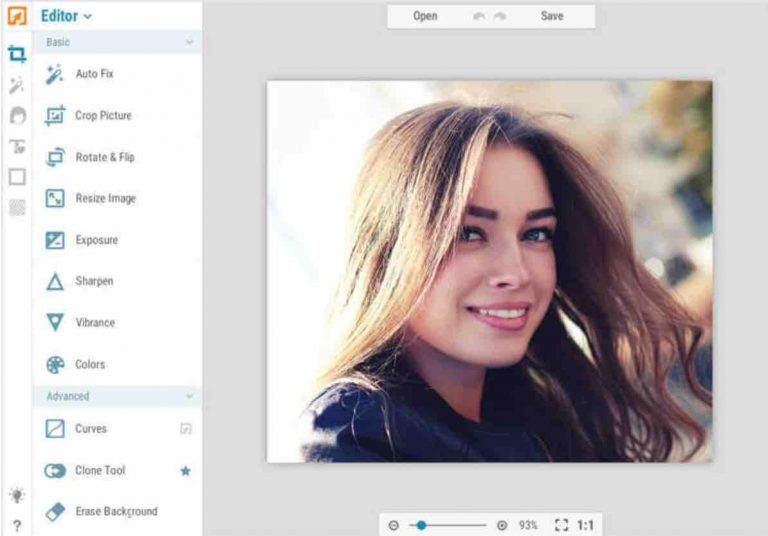Select the Rotate & Flip label
This screenshot has height=536, width=768.
point(105,157)
